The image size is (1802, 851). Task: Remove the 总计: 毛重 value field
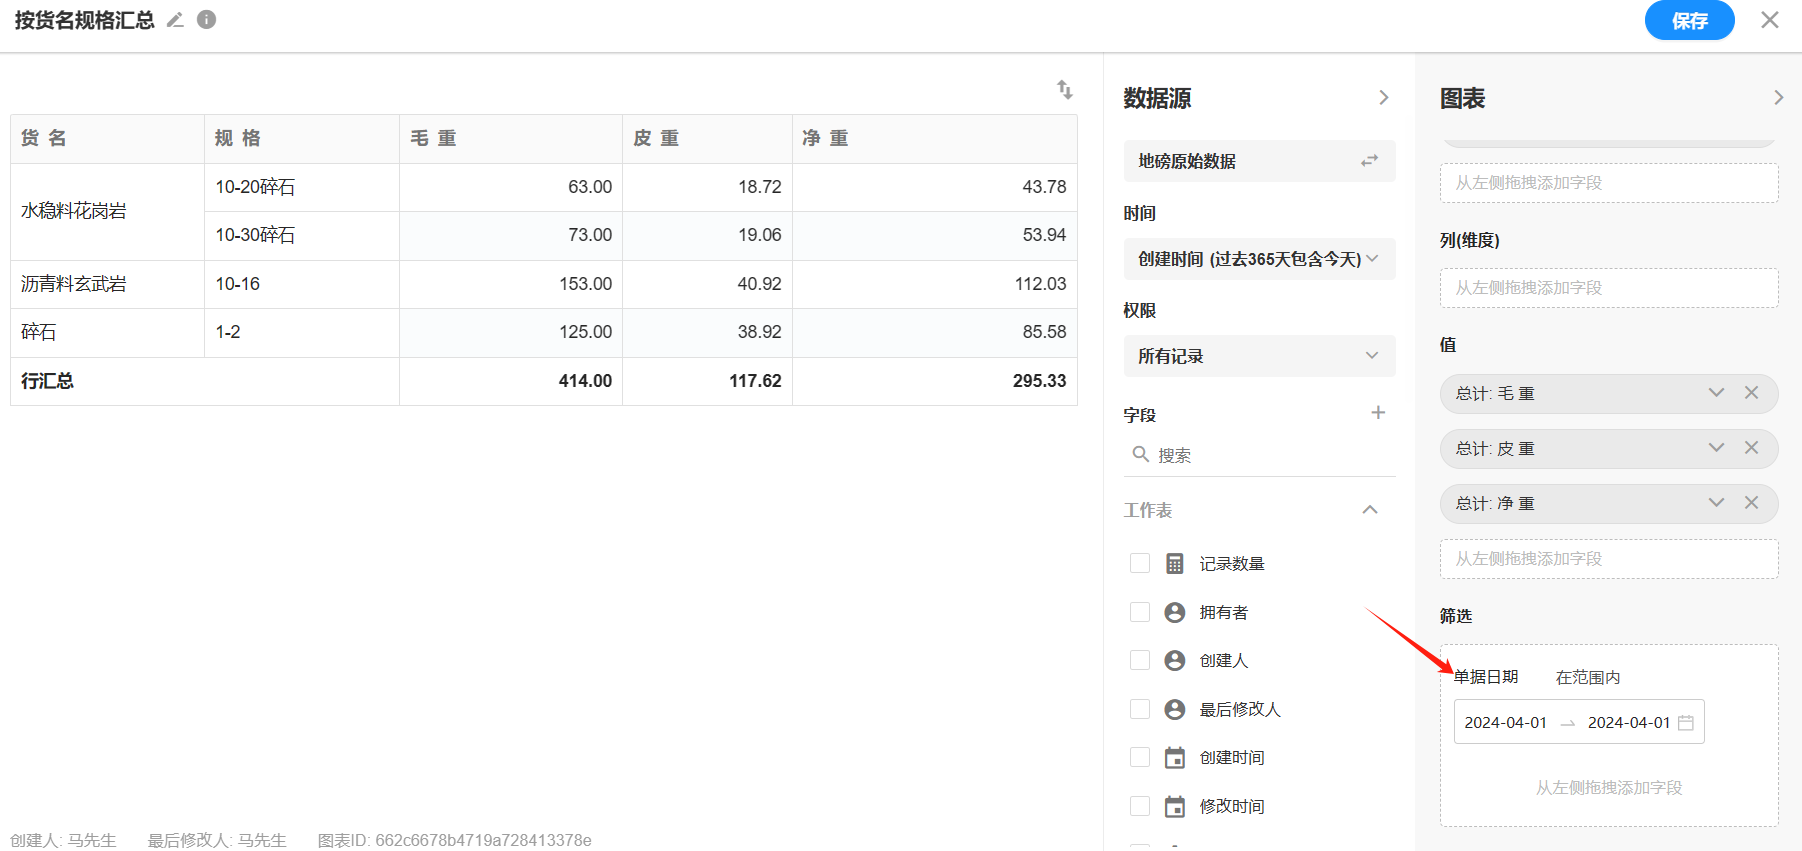(x=1751, y=393)
